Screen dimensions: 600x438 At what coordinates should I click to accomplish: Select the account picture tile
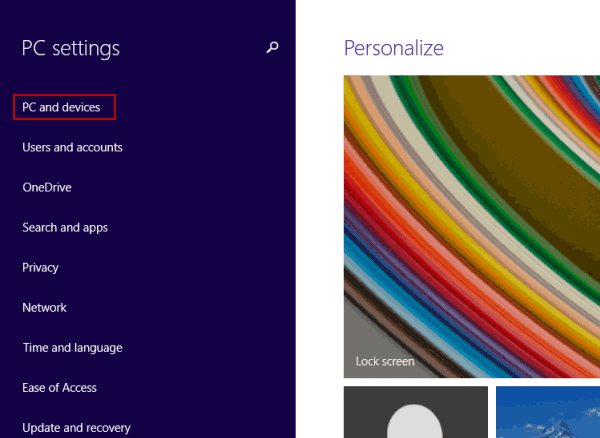(416, 412)
